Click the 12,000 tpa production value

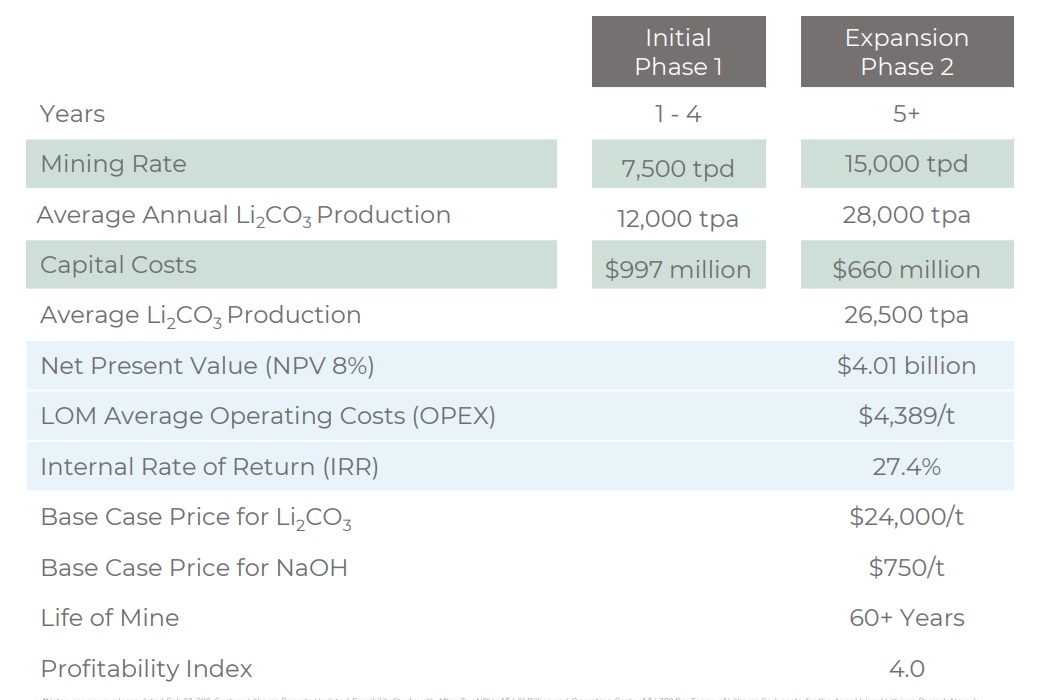678,219
